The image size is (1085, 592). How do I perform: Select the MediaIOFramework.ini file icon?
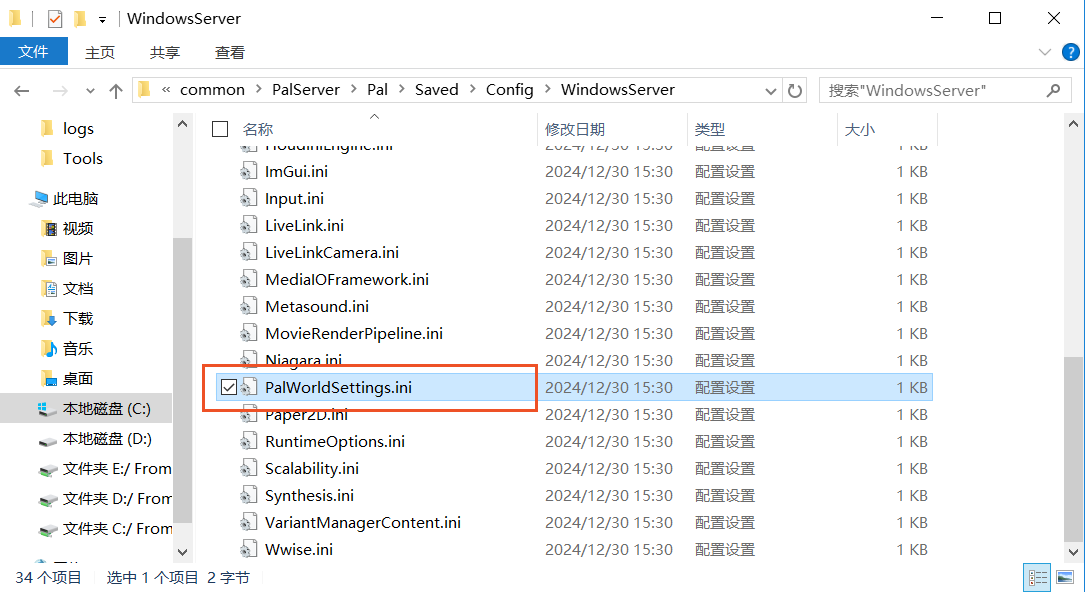pos(249,279)
